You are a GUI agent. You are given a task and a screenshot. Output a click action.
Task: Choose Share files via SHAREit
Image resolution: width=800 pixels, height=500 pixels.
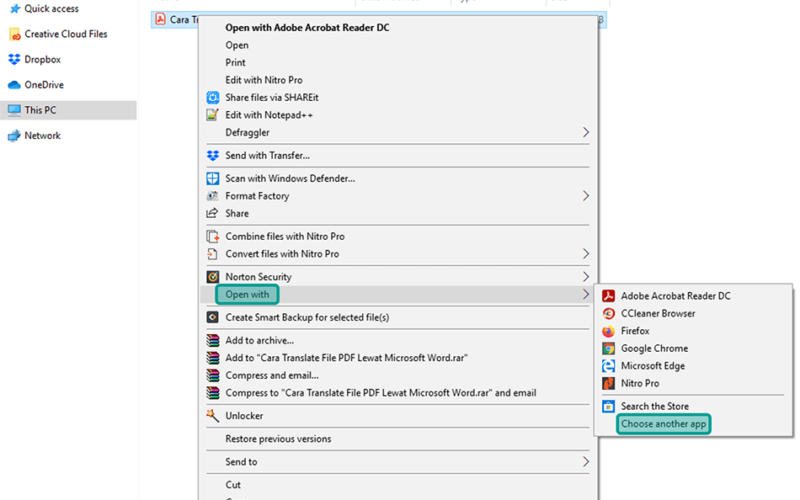[x=272, y=97]
